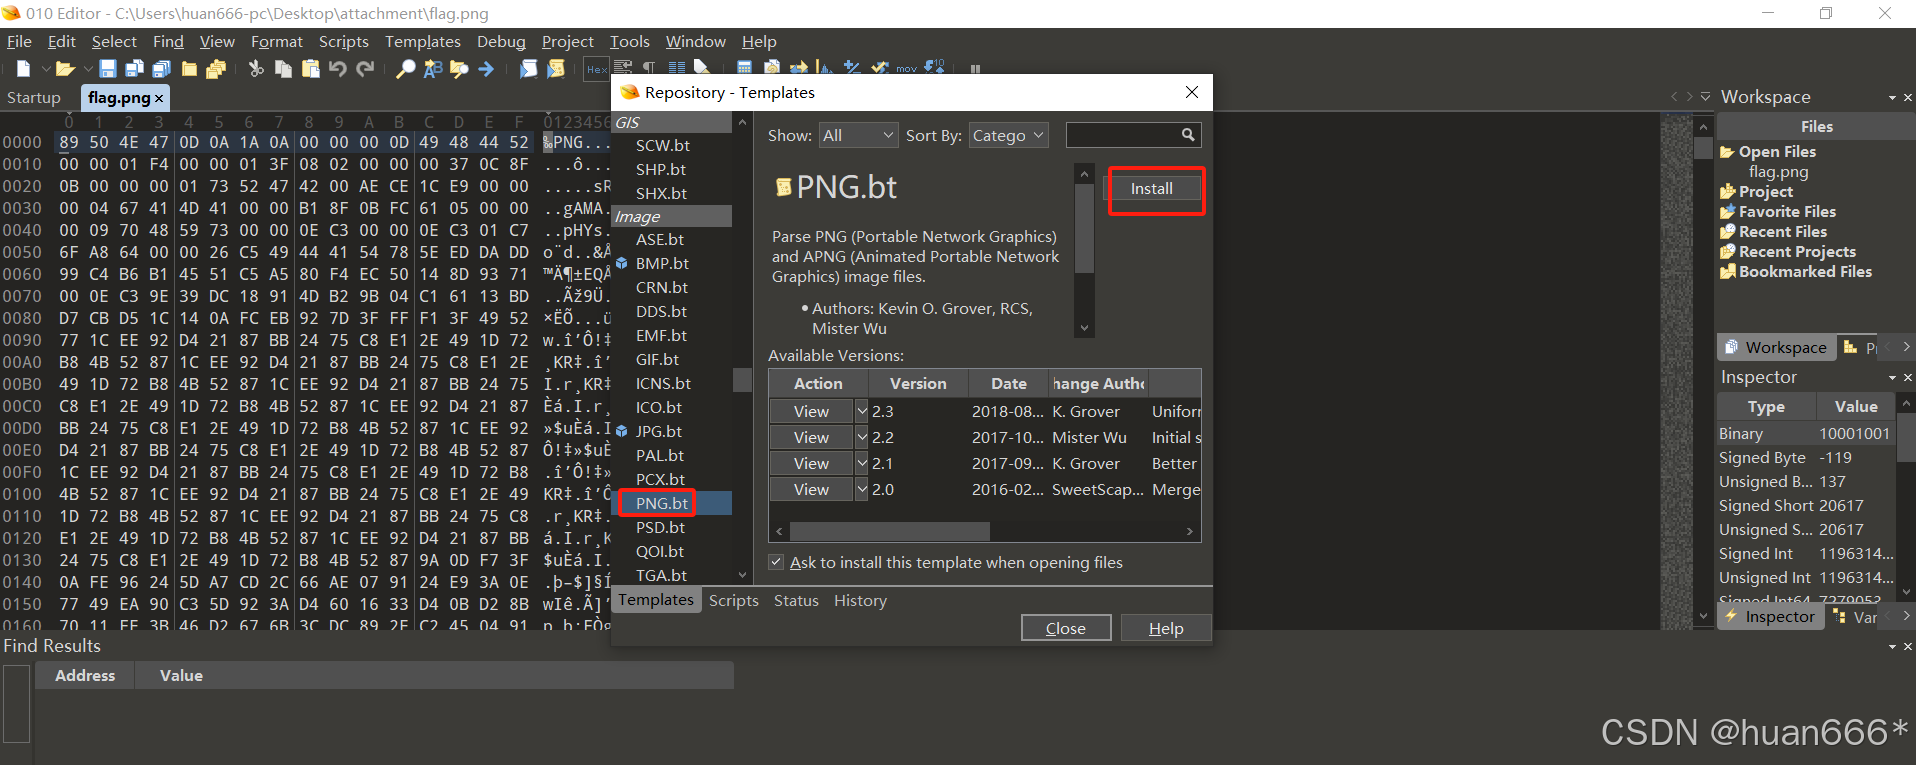Screen dimensions: 1916x765
Task: Click the Open file folder icon
Action: point(65,68)
